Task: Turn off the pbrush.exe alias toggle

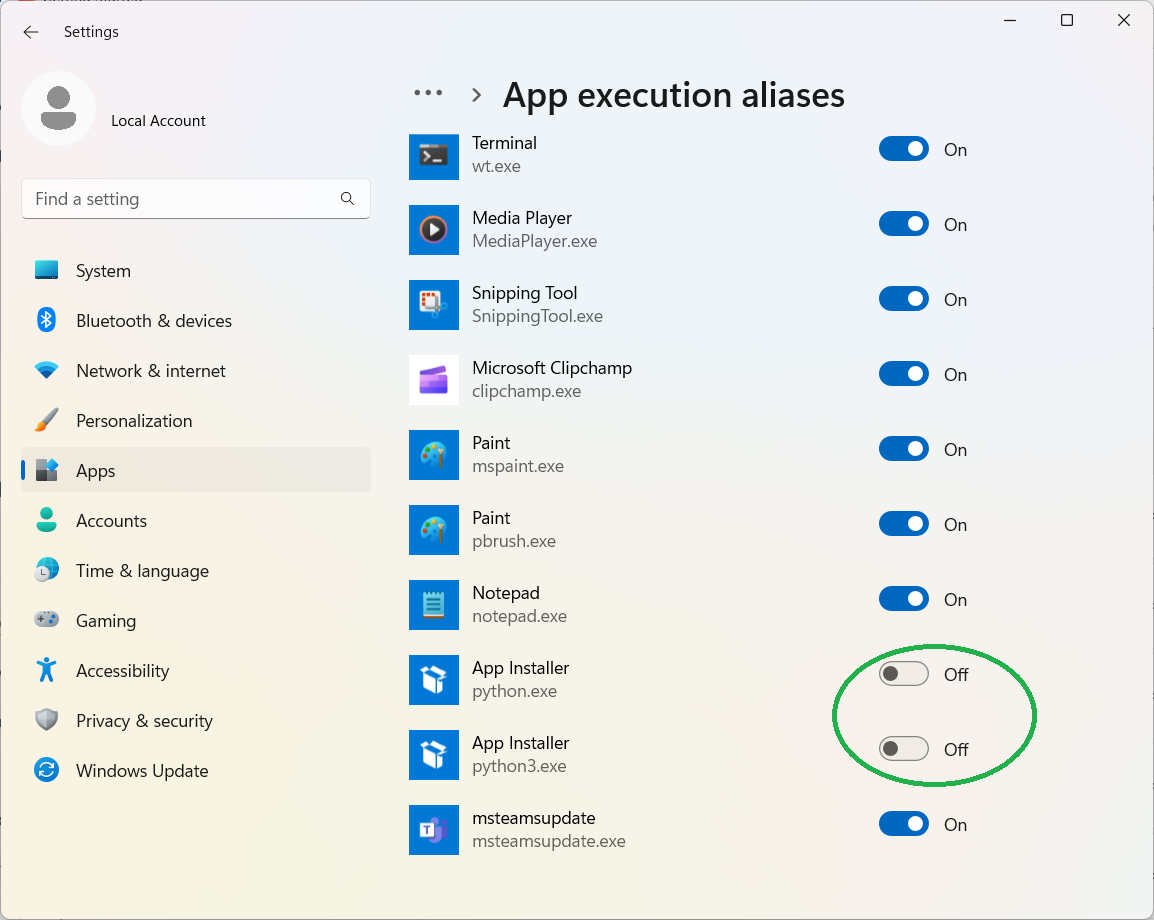Action: click(x=904, y=525)
